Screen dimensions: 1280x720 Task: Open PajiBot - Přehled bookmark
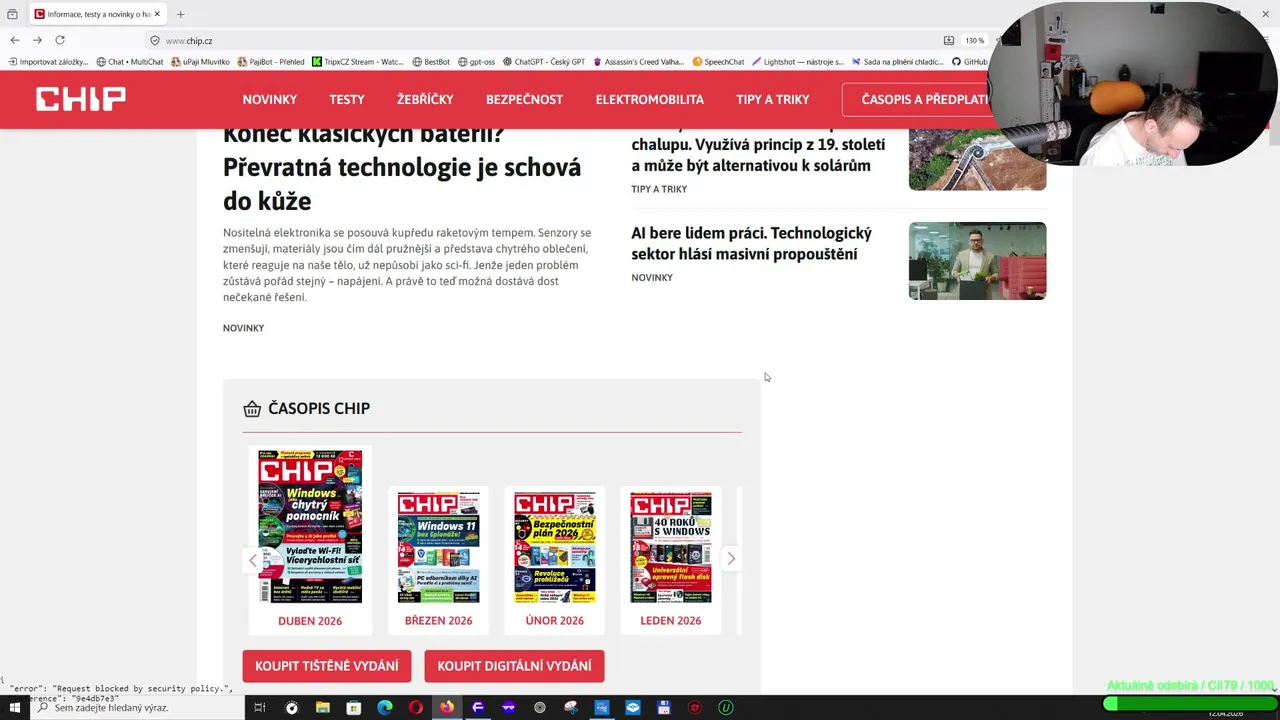271,62
